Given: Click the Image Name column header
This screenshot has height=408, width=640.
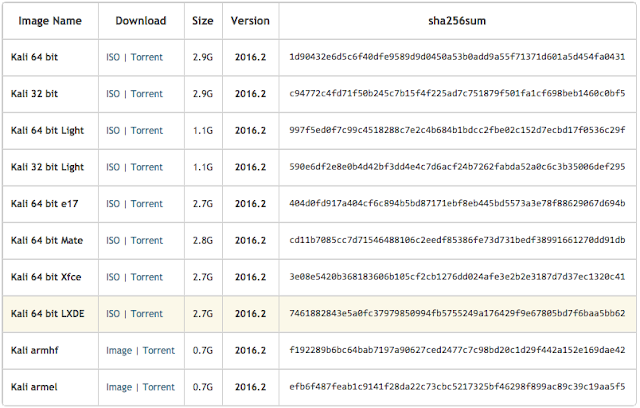Looking at the screenshot, I should coord(50,21).
